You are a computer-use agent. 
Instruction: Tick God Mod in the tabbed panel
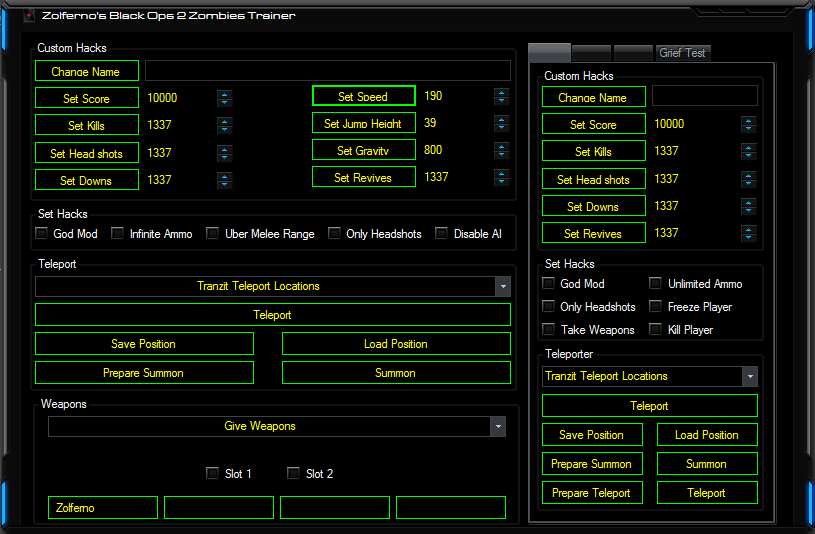548,283
